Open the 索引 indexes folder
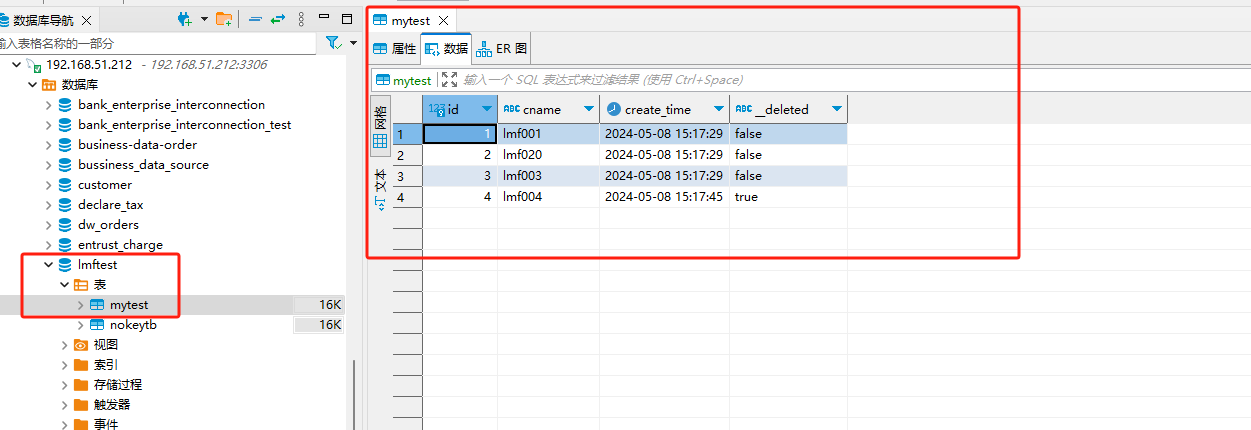1251x430 pixels. coord(106,364)
